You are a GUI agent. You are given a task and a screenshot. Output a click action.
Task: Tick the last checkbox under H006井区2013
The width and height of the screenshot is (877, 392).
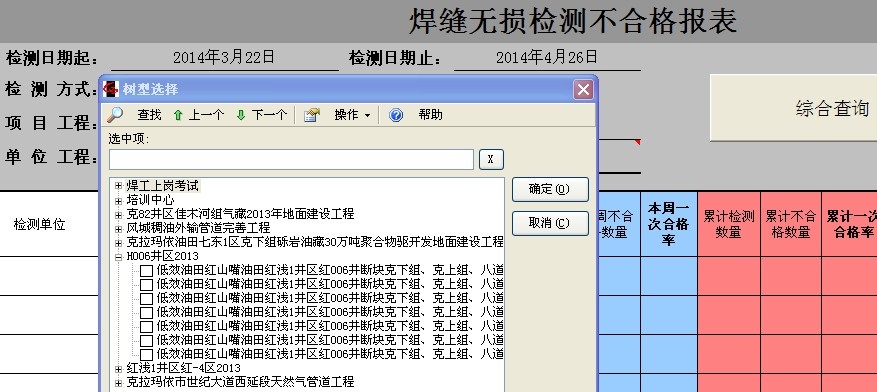[x=147, y=355]
